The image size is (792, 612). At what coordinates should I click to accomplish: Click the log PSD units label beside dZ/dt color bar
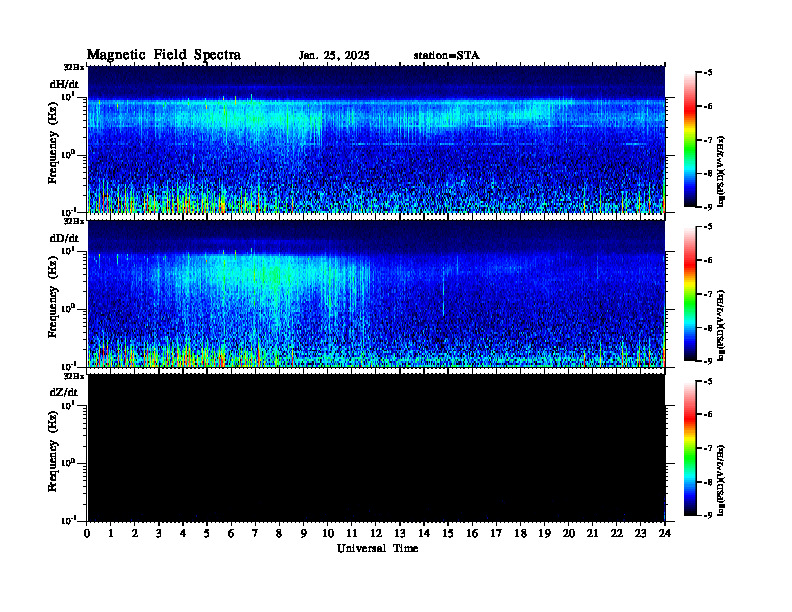pos(722,479)
